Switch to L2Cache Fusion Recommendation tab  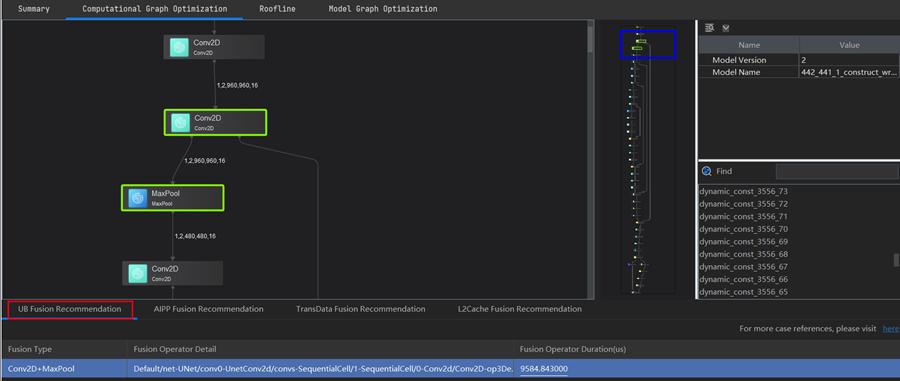pyautogui.click(x=519, y=309)
